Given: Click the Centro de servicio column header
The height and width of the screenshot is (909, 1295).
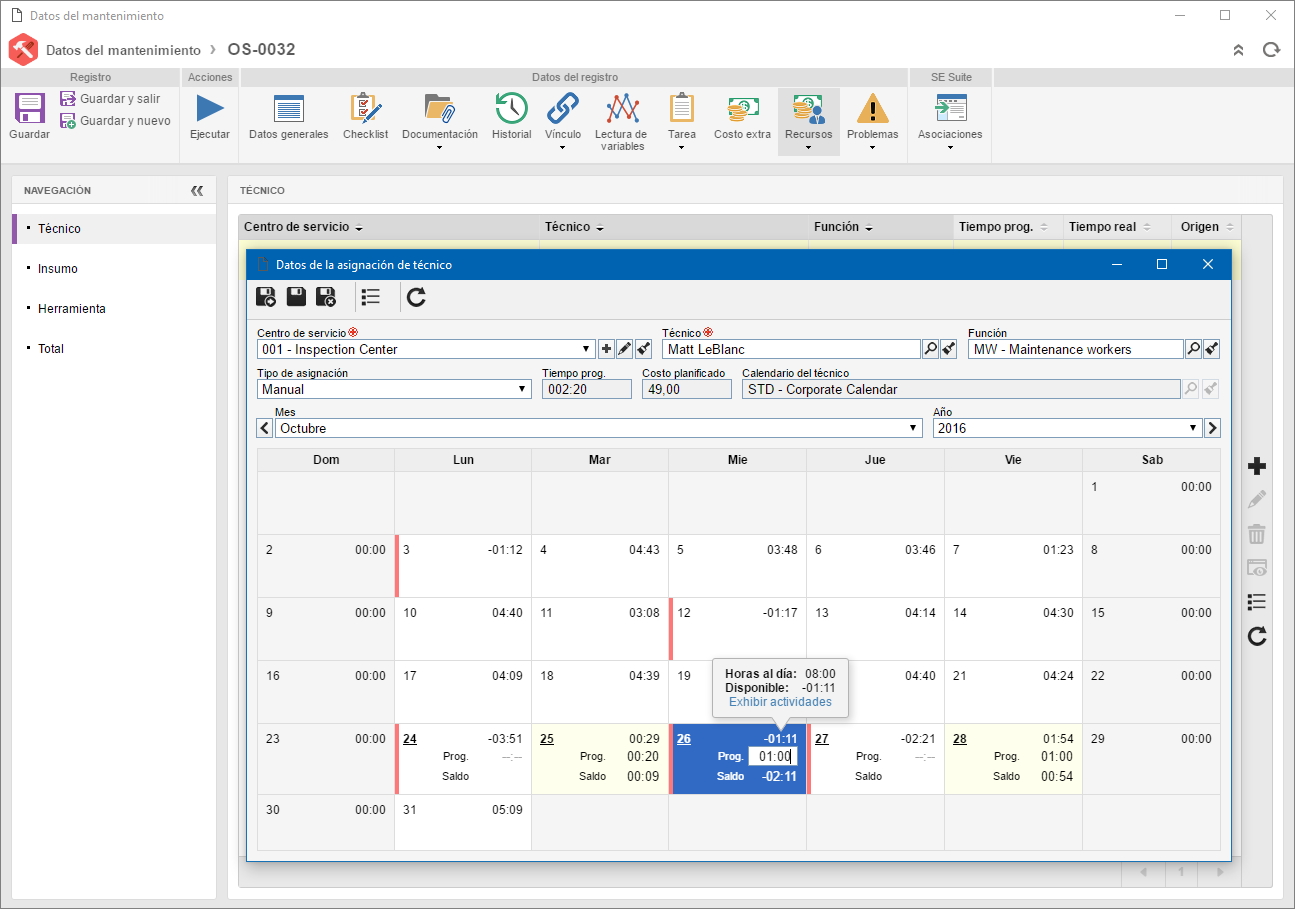Looking at the screenshot, I should tap(389, 227).
